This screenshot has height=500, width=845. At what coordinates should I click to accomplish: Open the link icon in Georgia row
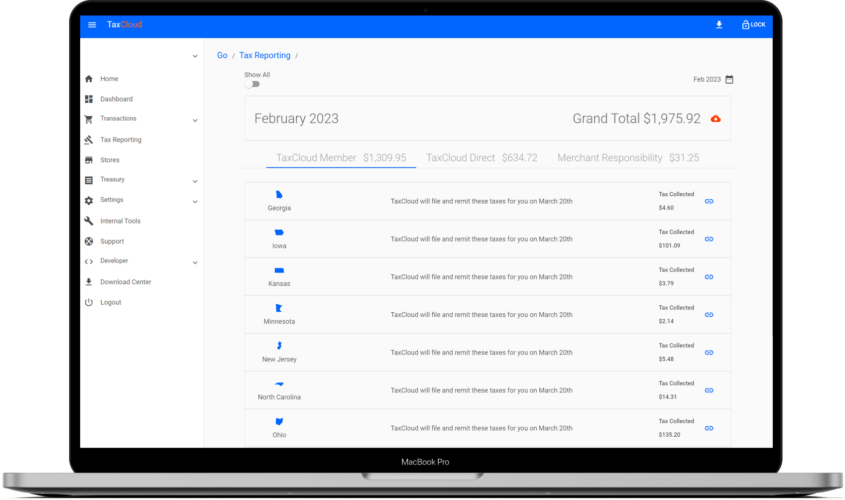point(709,202)
